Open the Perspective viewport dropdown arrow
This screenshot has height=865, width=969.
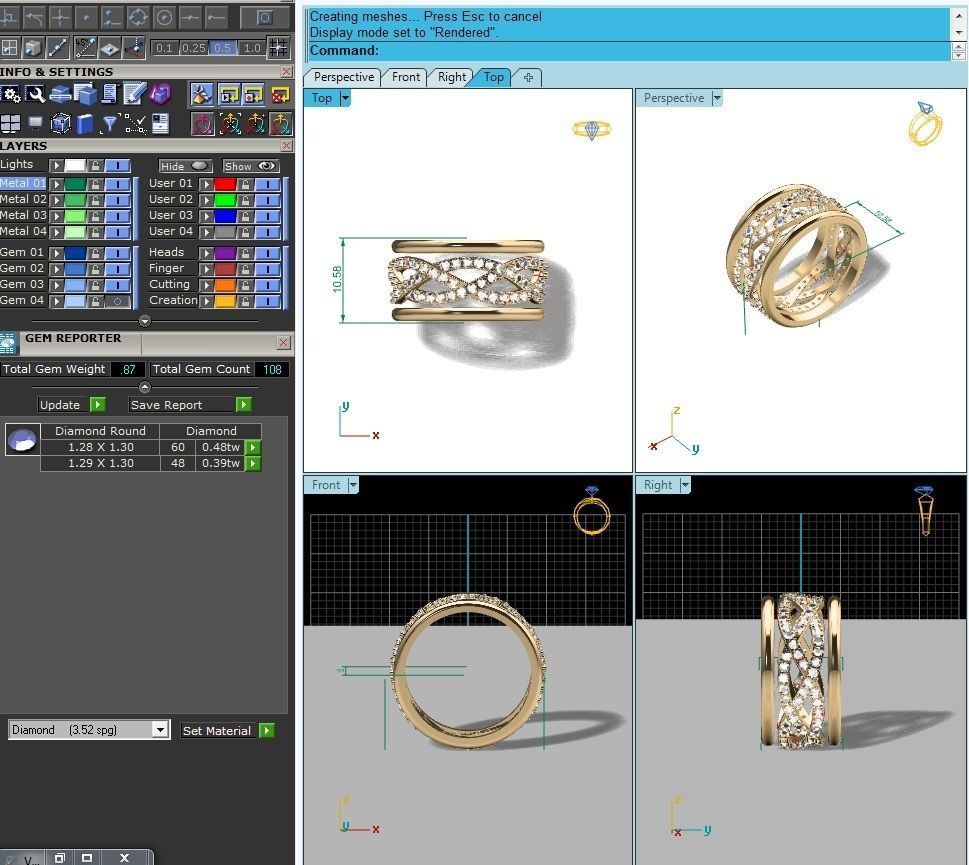pyautogui.click(x=717, y=98)
